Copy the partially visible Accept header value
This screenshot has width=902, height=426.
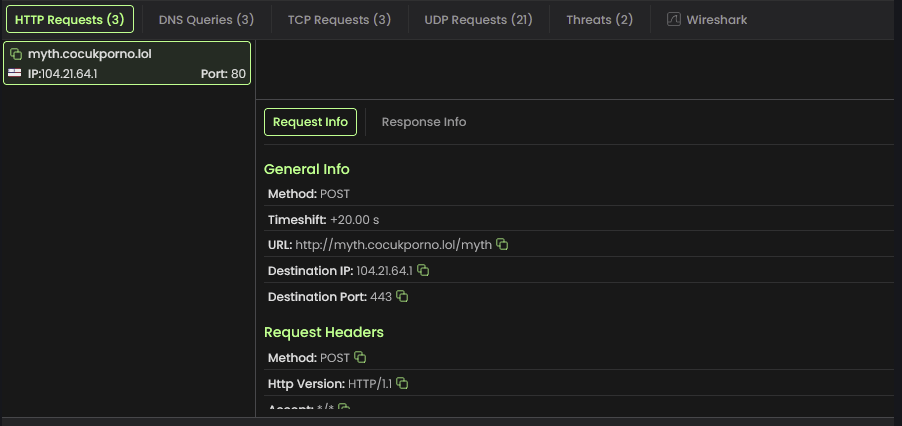(x=344, y=408)
